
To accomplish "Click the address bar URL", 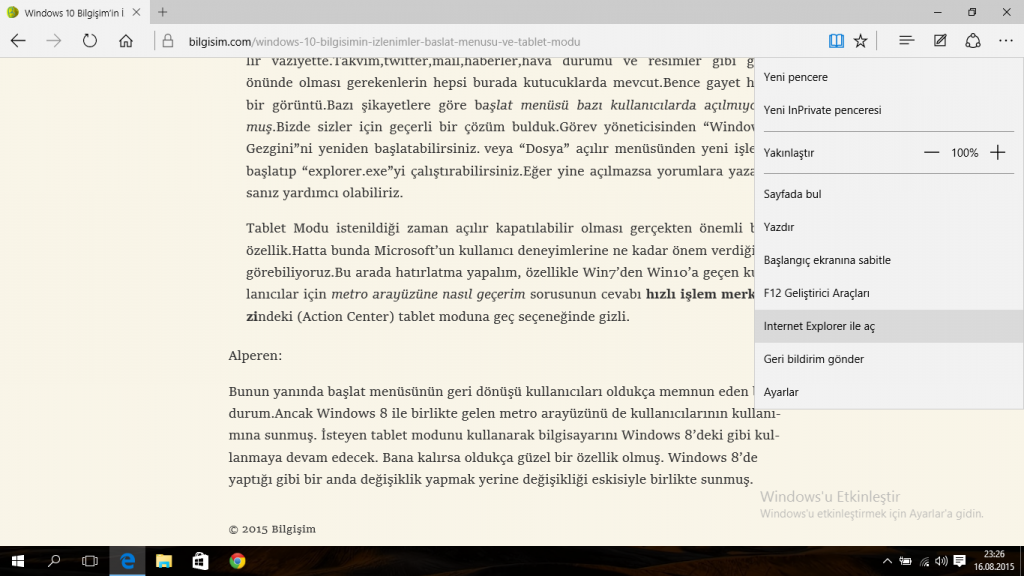I will point(384,42).
